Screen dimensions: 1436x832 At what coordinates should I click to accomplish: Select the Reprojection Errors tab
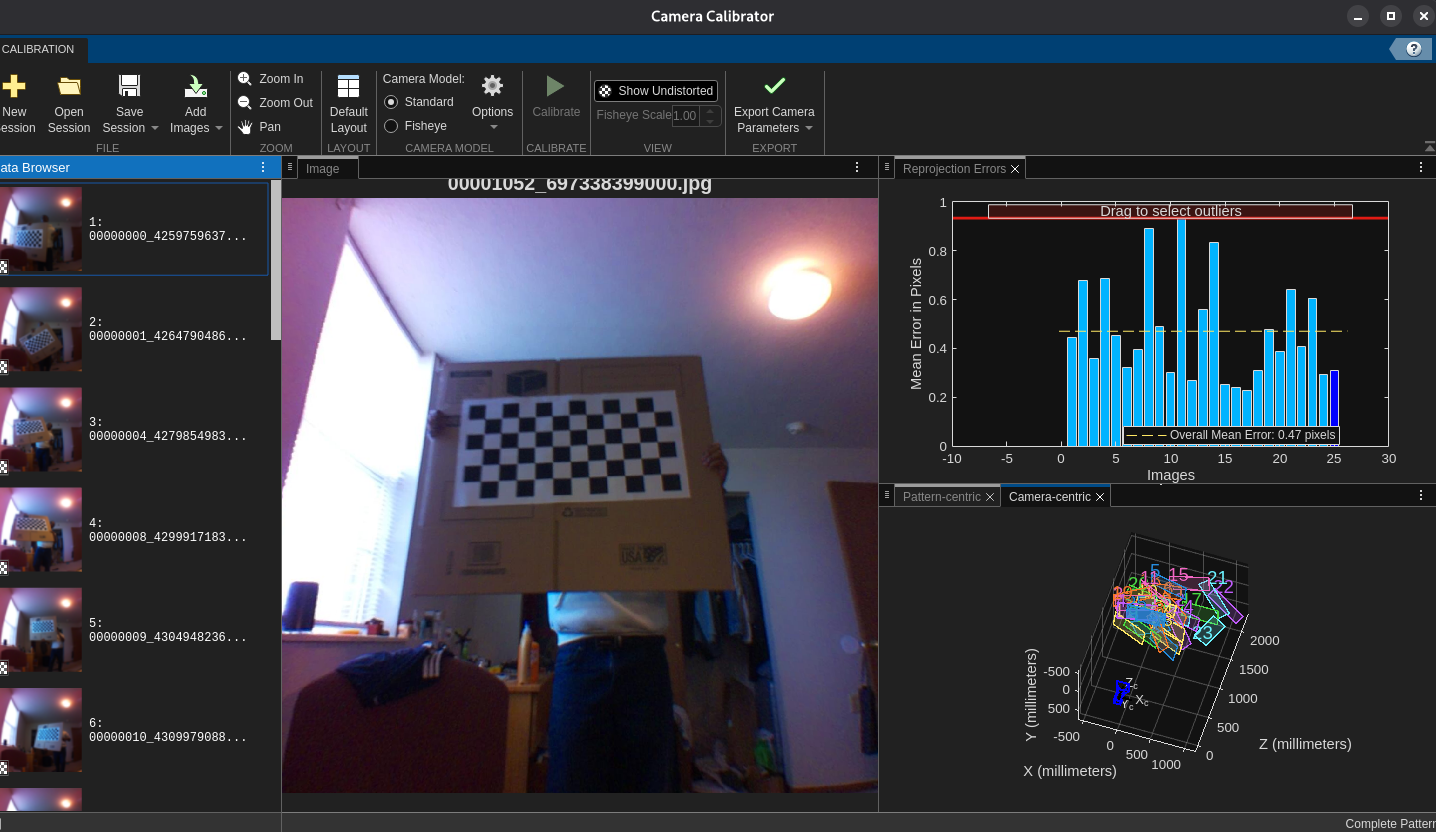[x=954, y=169]
